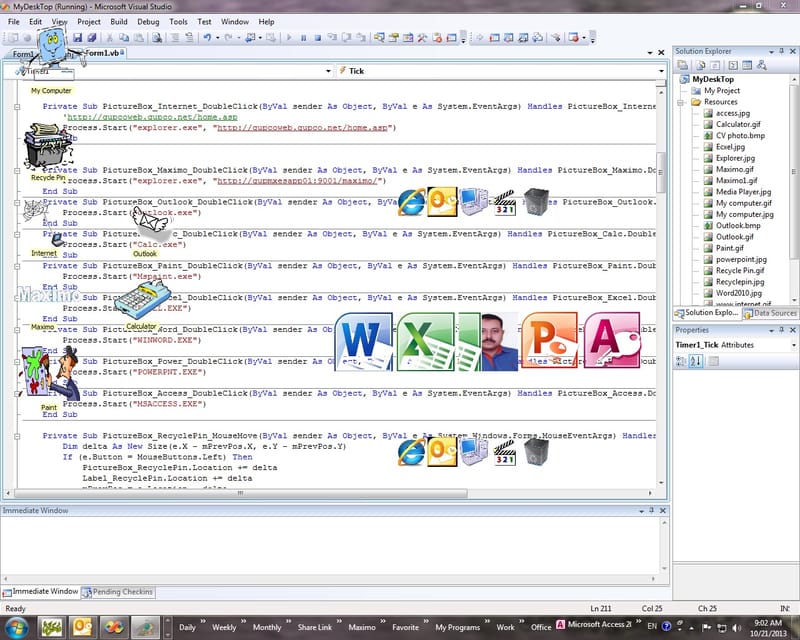Click the Stop Debugging icon

click(x=318, y=37)
